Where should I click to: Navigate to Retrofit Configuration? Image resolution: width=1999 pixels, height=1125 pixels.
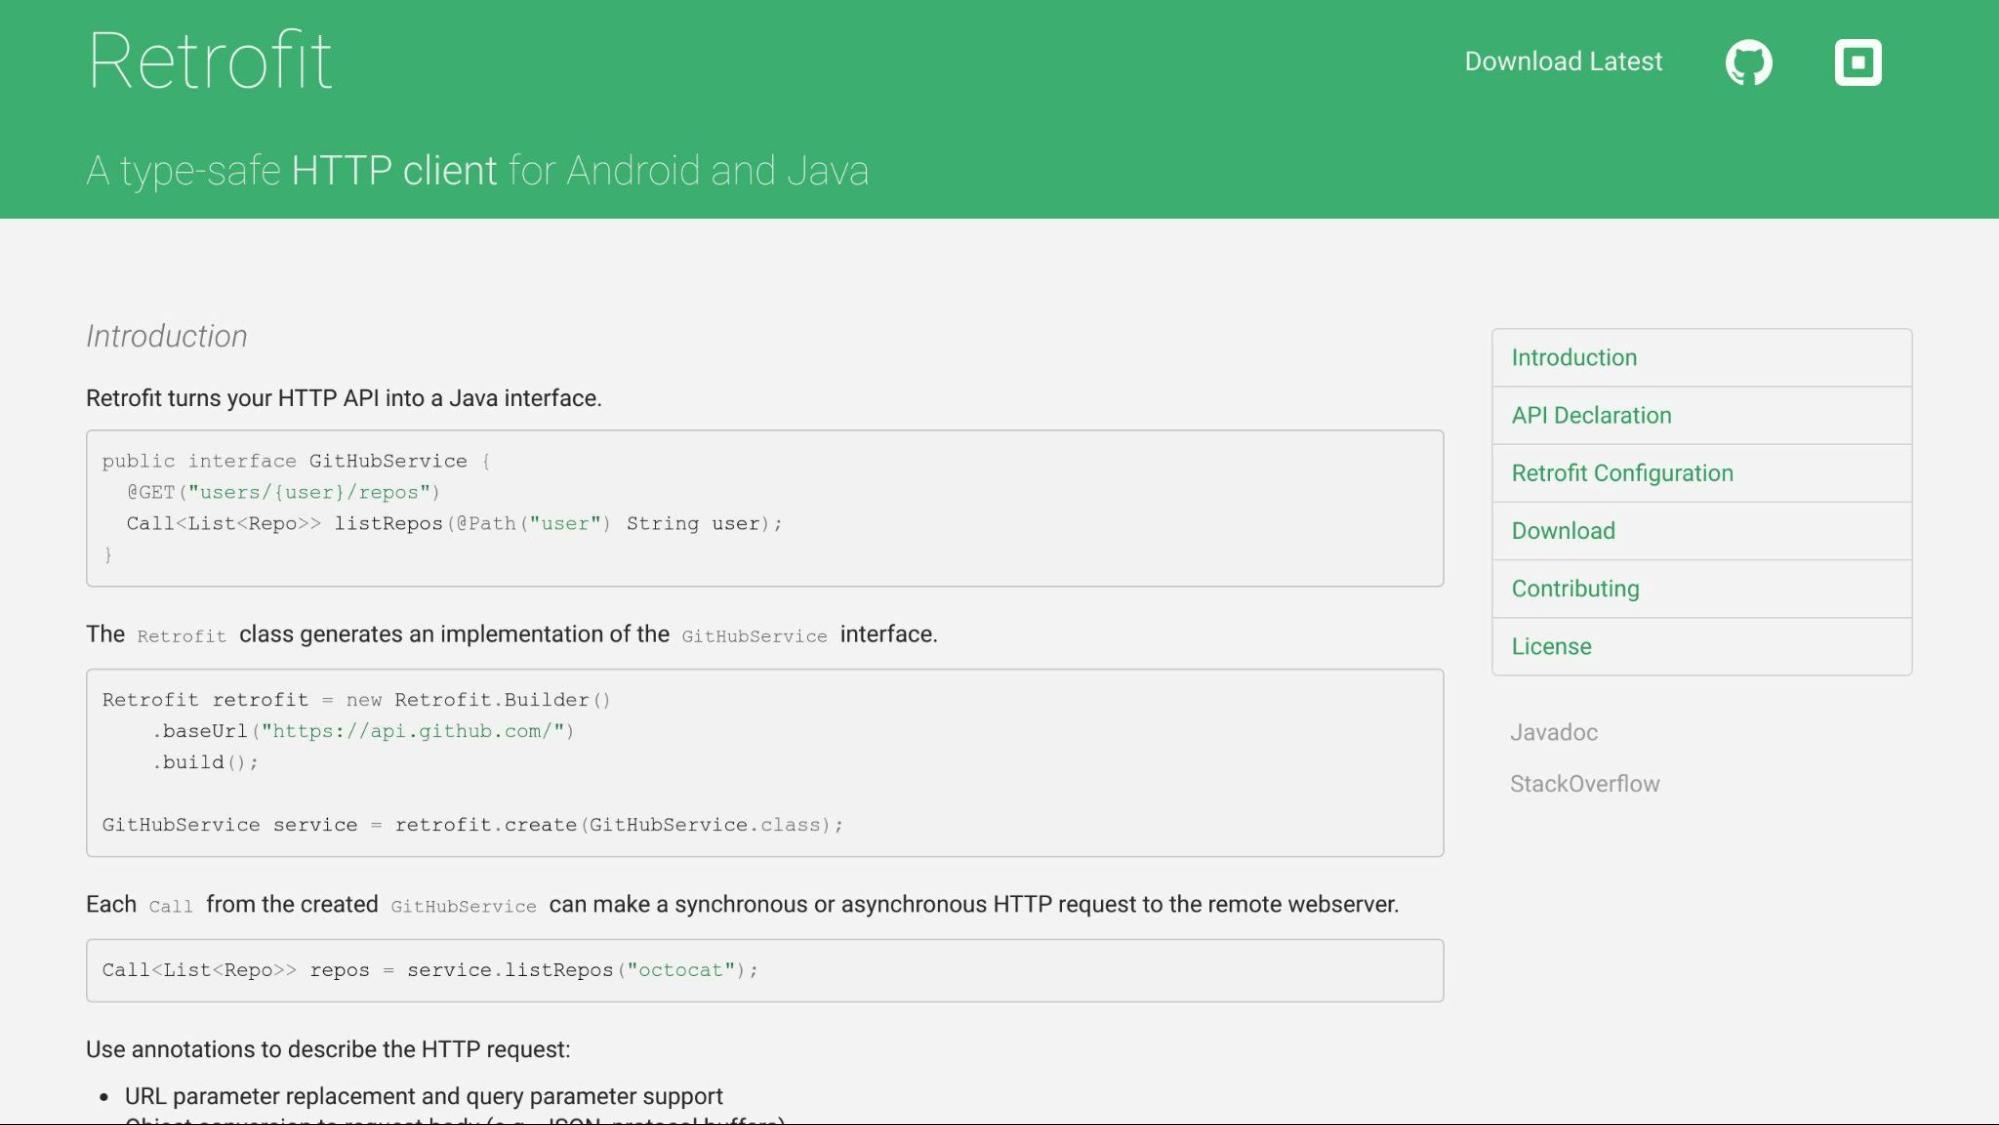(1622, 473)
